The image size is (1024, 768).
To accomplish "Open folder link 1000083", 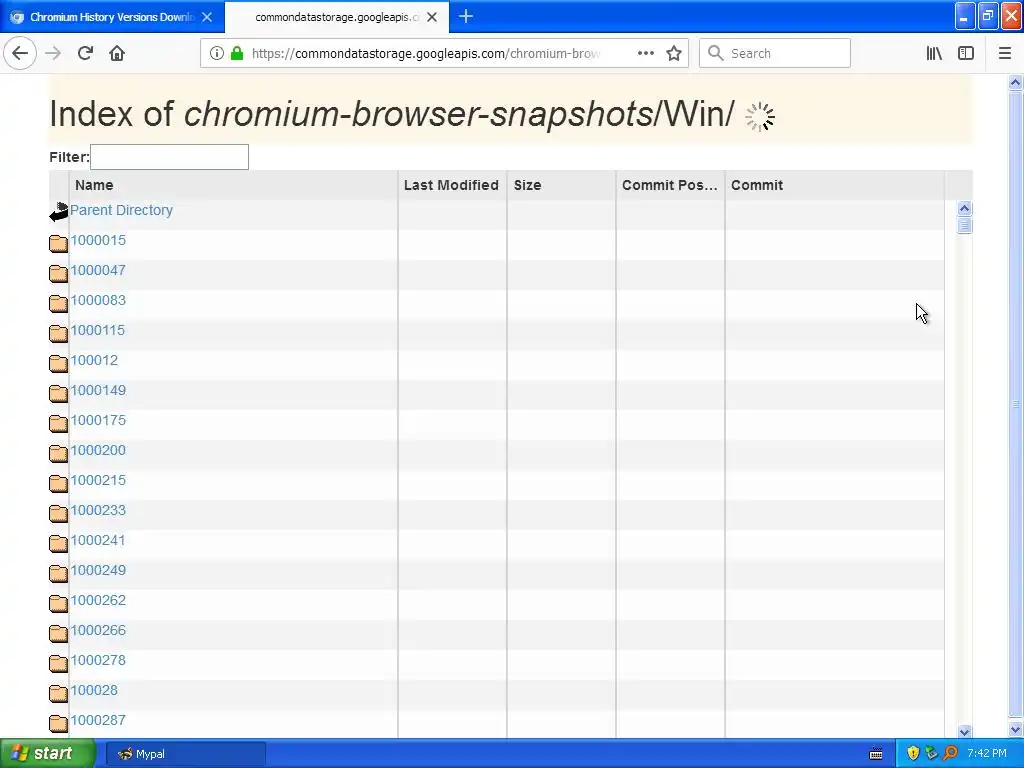I will [x=98, y=300].
